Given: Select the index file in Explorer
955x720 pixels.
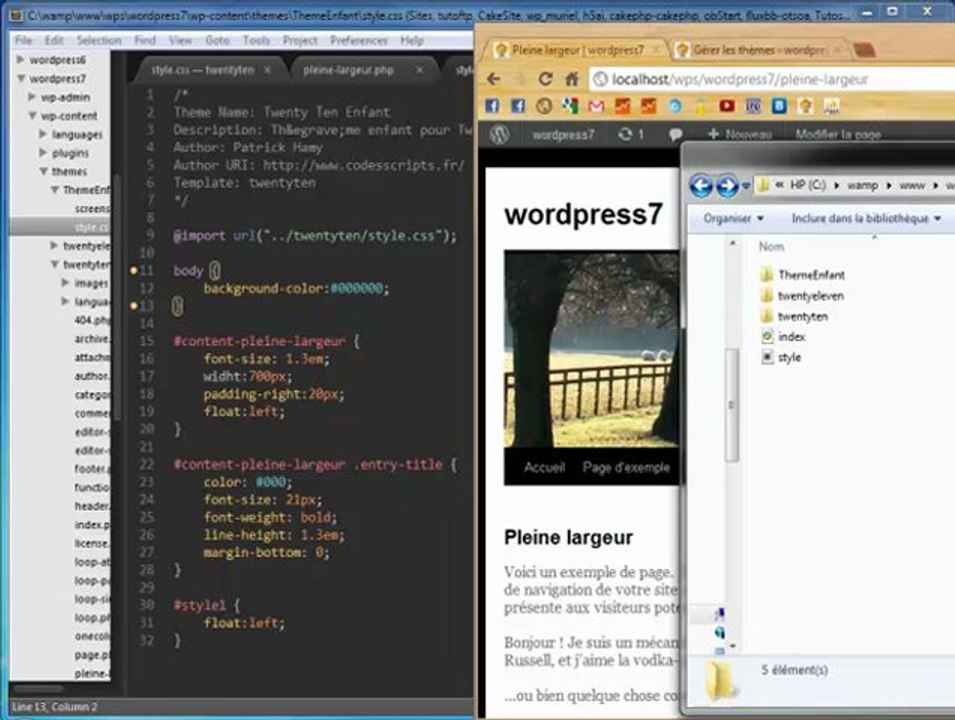Looking at the screenshot, I should coord(783,337).
